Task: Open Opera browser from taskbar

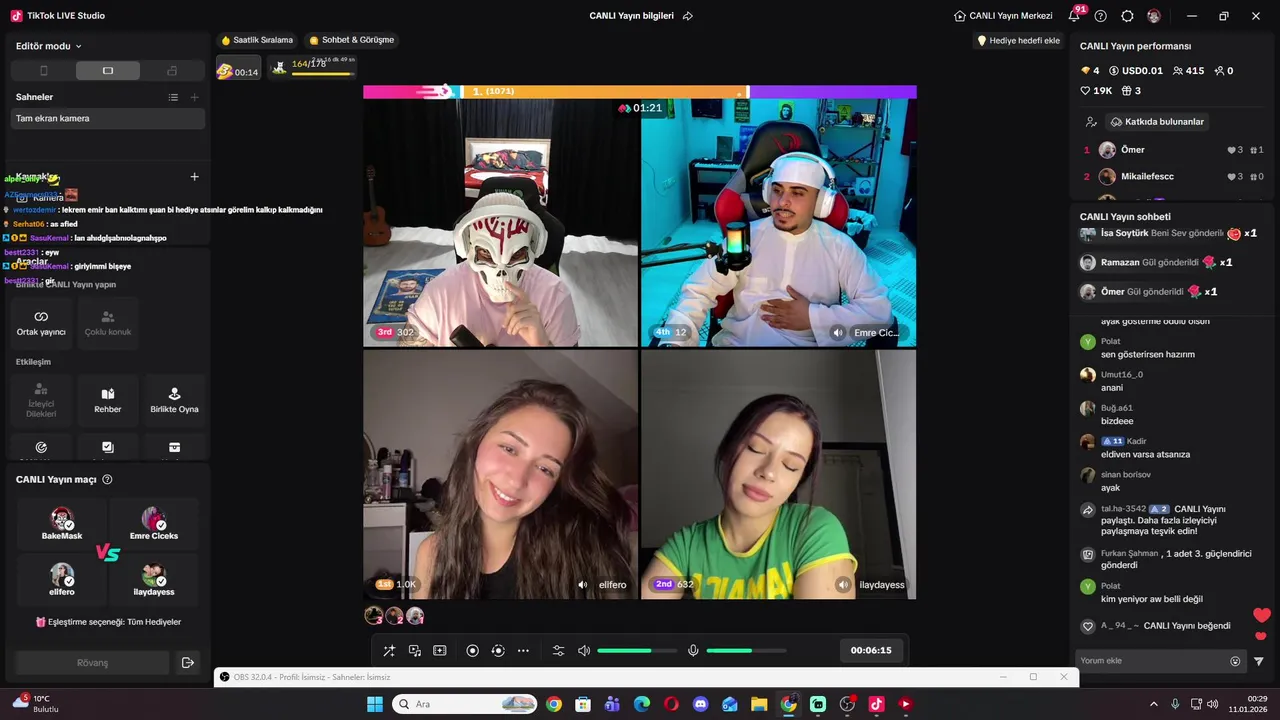Action: pyautogui.click(x=671, y=704)
